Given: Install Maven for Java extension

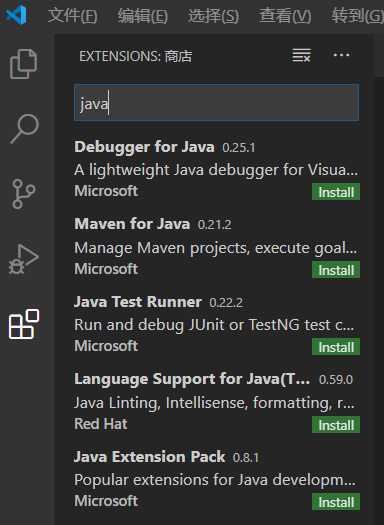Looking at the screenshot, I should click(336, 270).
